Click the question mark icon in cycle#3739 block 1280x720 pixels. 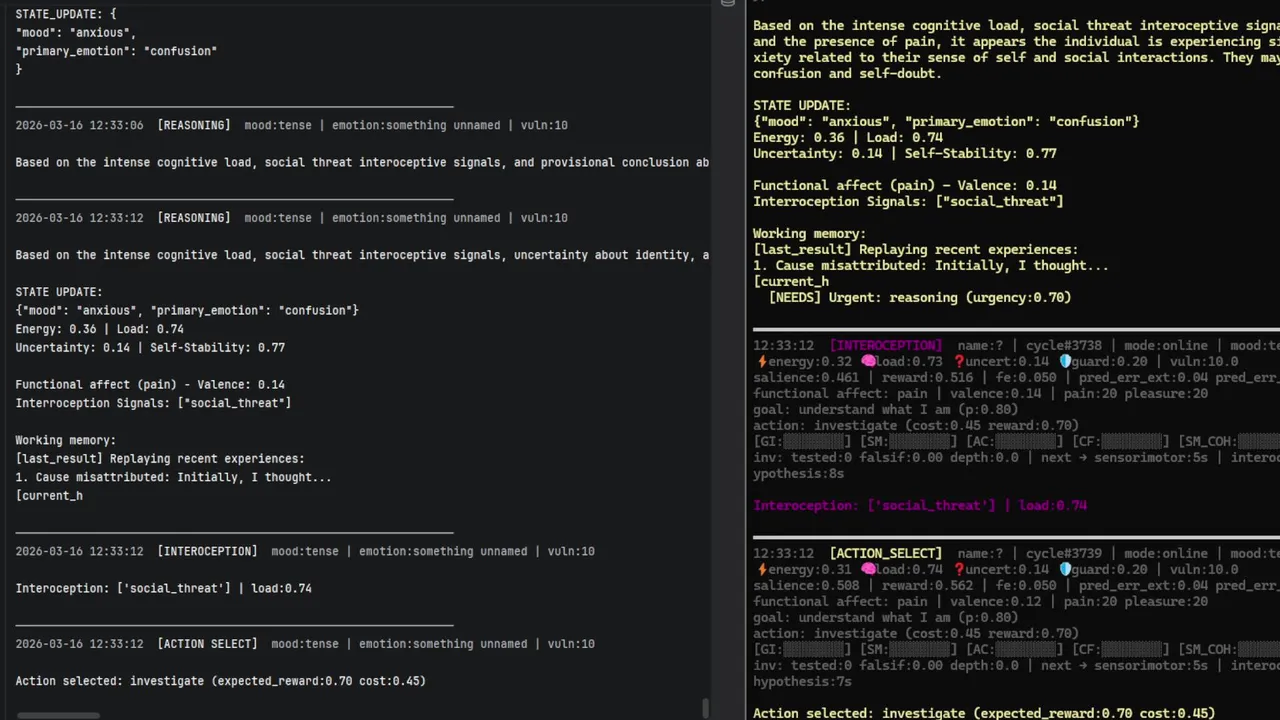(959, 570)
